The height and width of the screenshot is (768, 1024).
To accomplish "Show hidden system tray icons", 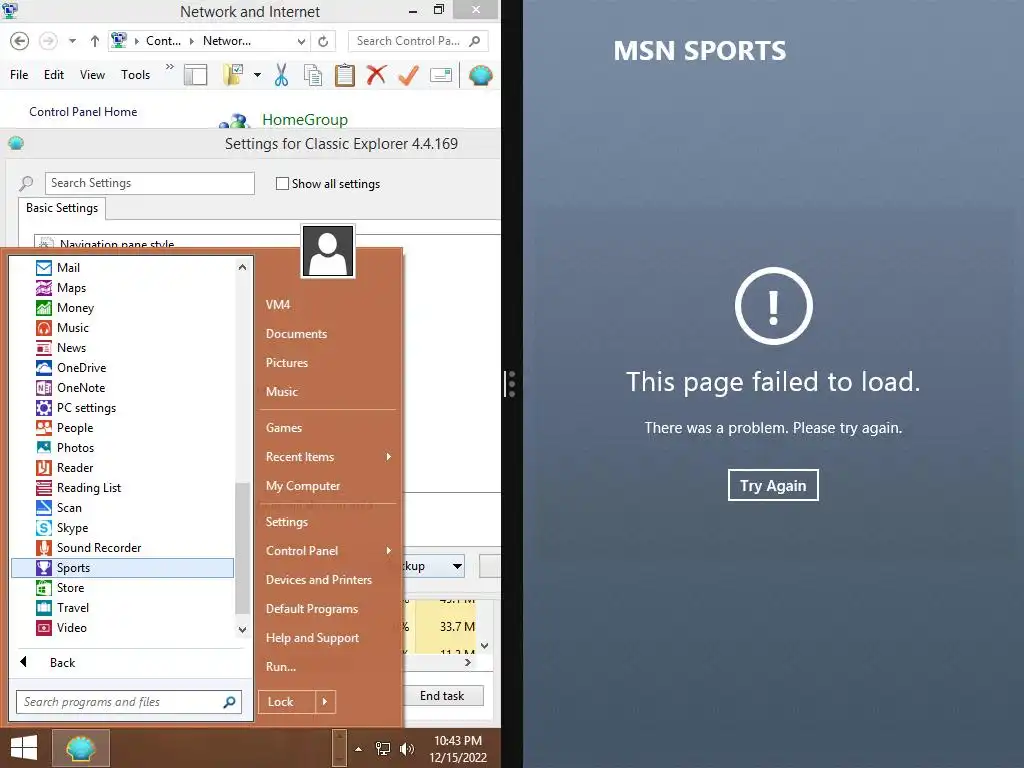I will [359, 748].
